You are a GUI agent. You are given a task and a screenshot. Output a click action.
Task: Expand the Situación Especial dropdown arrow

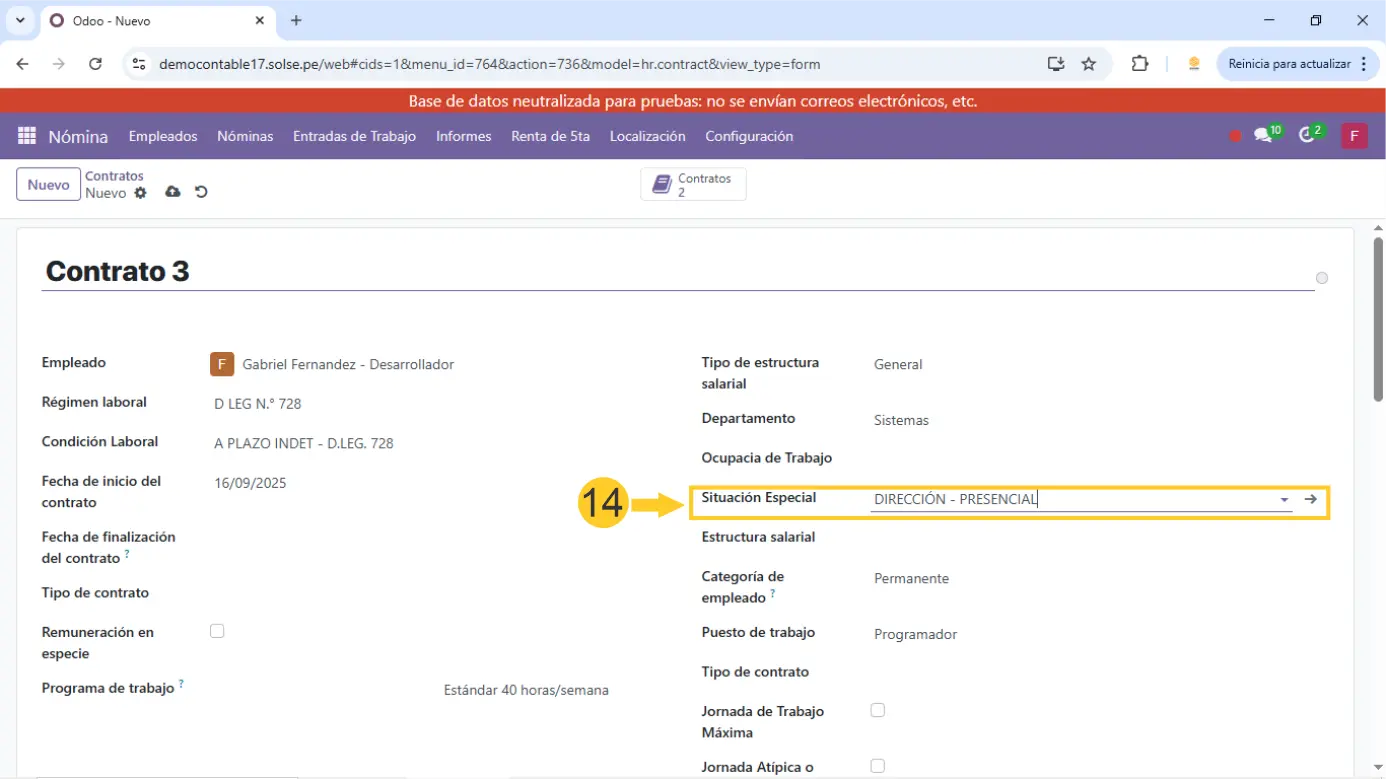click(x=1284, y=500)
